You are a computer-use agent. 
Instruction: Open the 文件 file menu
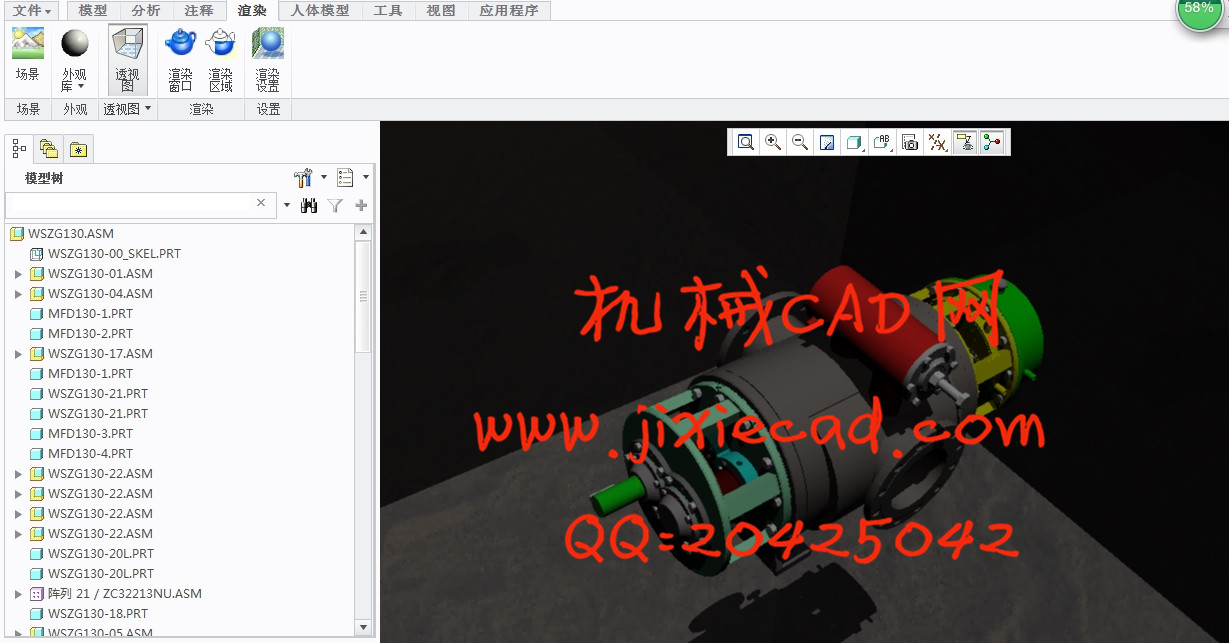point(31,11)
